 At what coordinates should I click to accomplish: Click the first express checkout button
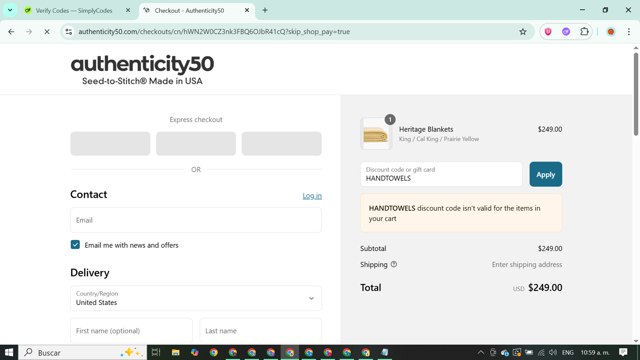coord(110,143)
